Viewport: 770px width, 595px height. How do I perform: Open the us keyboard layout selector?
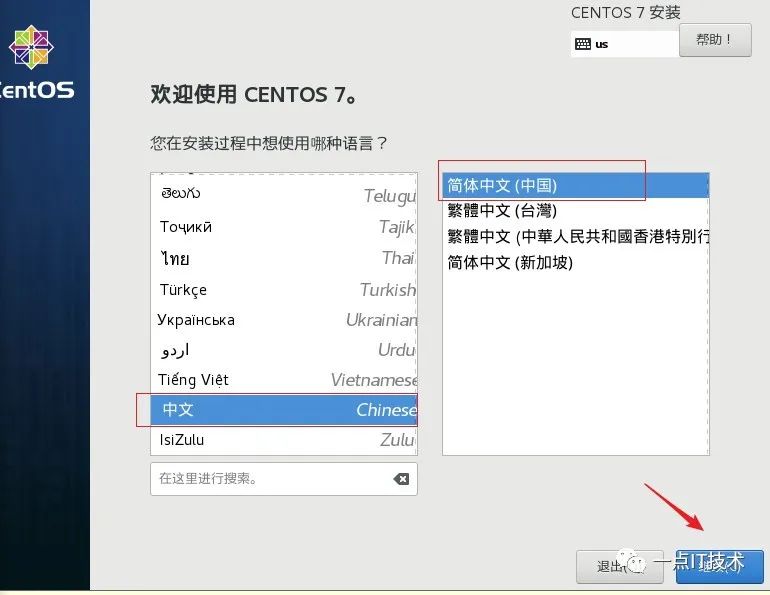pos(625,44)
